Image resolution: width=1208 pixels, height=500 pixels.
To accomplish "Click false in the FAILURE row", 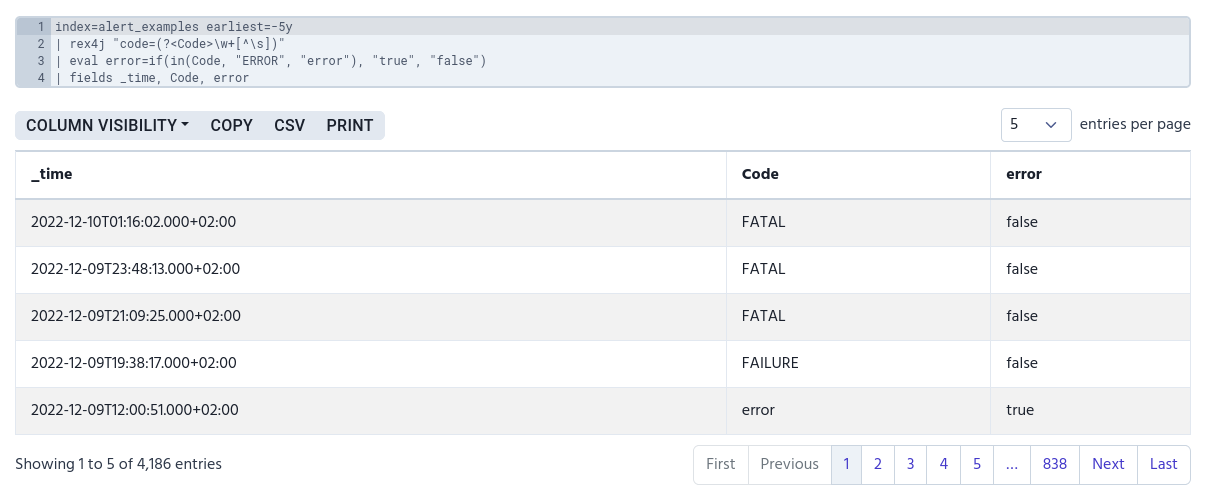I will 1022,363.
